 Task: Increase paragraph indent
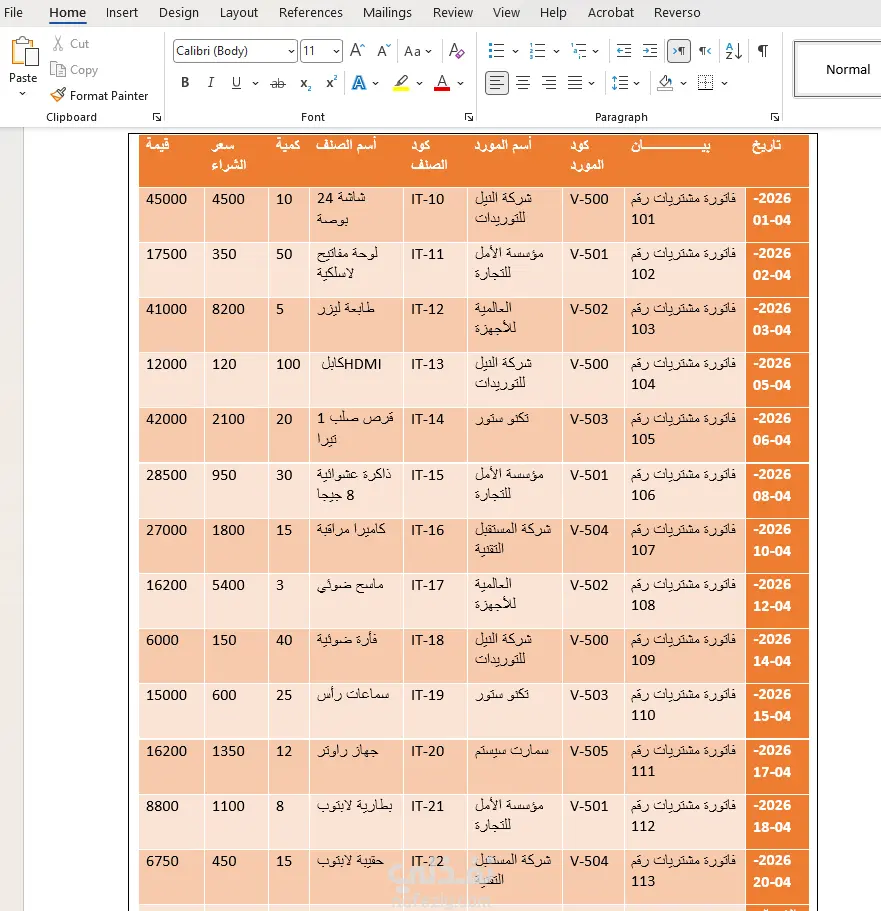(x=650, y=51)
